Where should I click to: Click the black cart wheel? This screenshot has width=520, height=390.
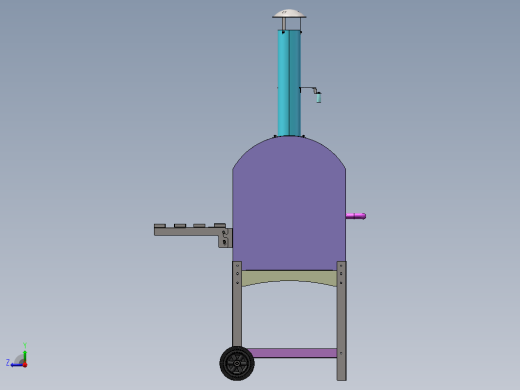(237, 363)
